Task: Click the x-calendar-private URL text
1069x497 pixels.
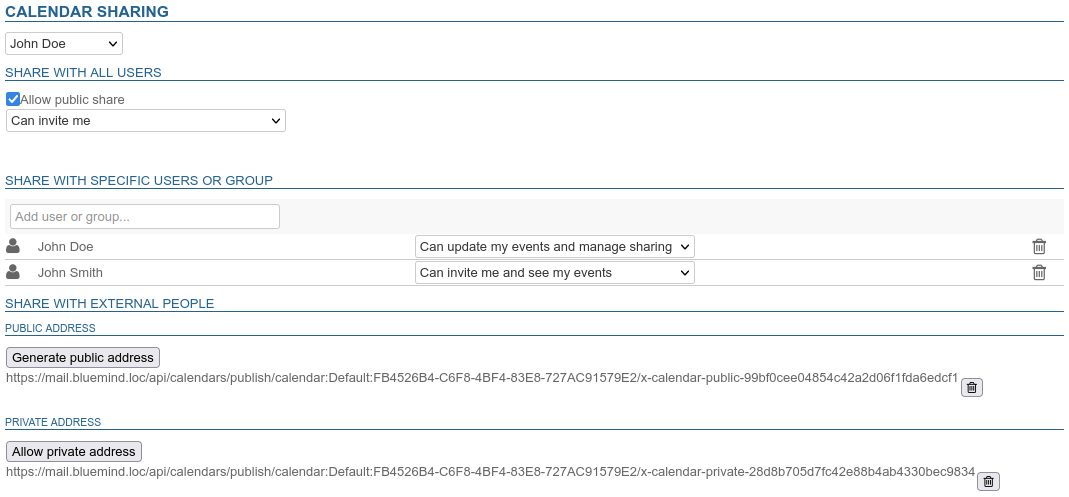Action: click(489, 472)
